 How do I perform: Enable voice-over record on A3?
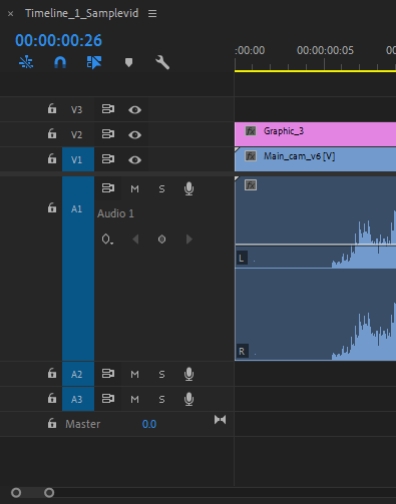click(189, 399)
